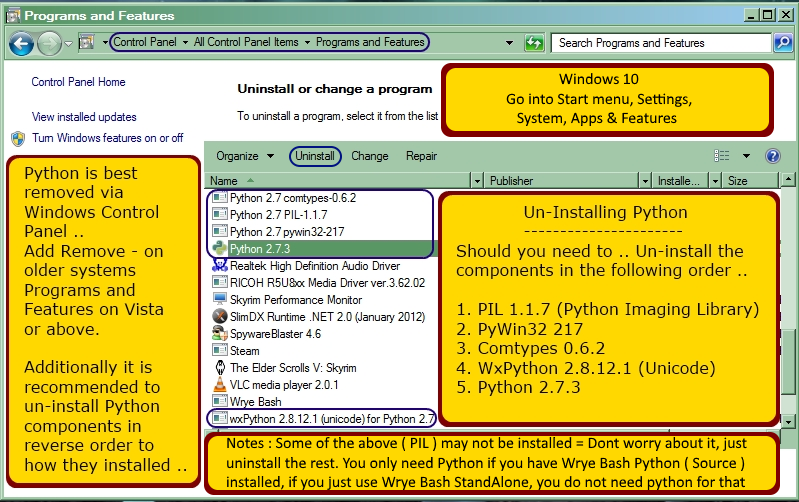Sort list by Publisher column header
This screenshot has height=502, width=799.
click(565, 182)
